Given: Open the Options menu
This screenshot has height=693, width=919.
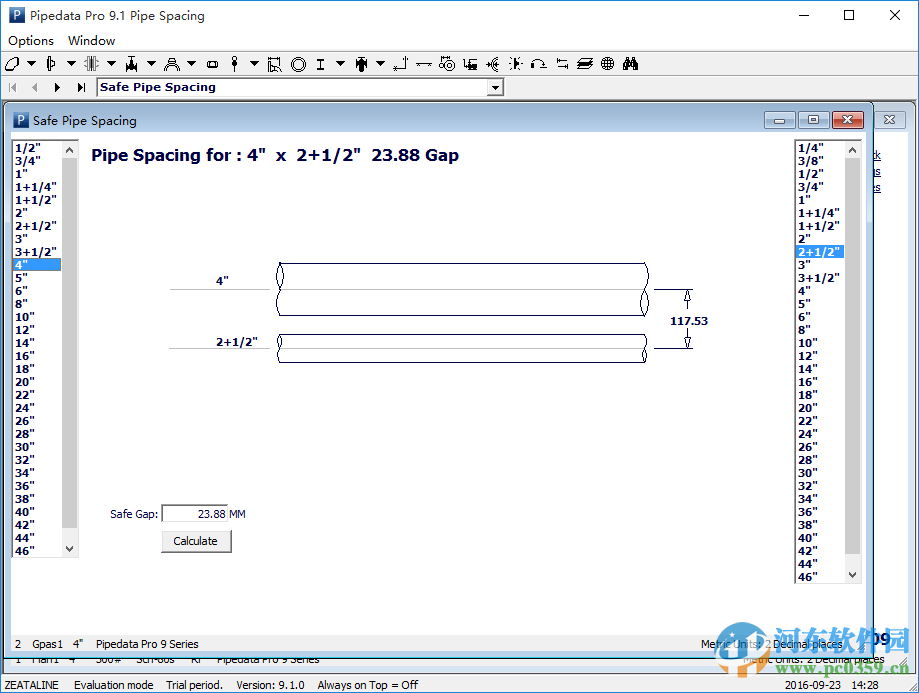Looking at the screenshot, I should (30, 40).
